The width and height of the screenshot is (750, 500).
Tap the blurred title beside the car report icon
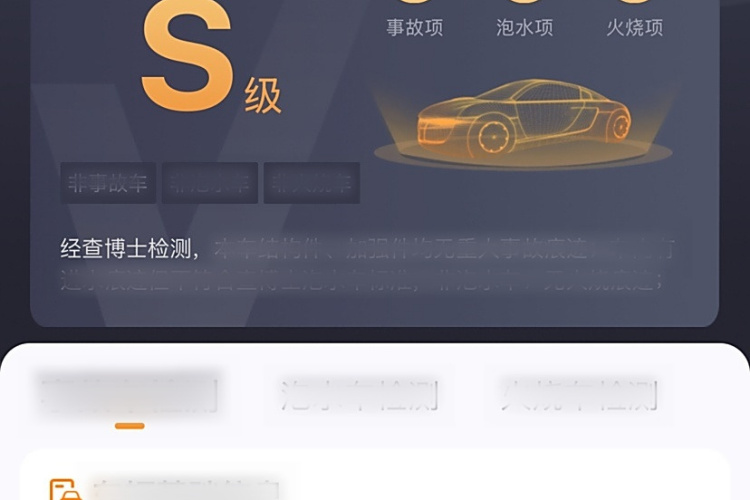click(x=187, y=490)
